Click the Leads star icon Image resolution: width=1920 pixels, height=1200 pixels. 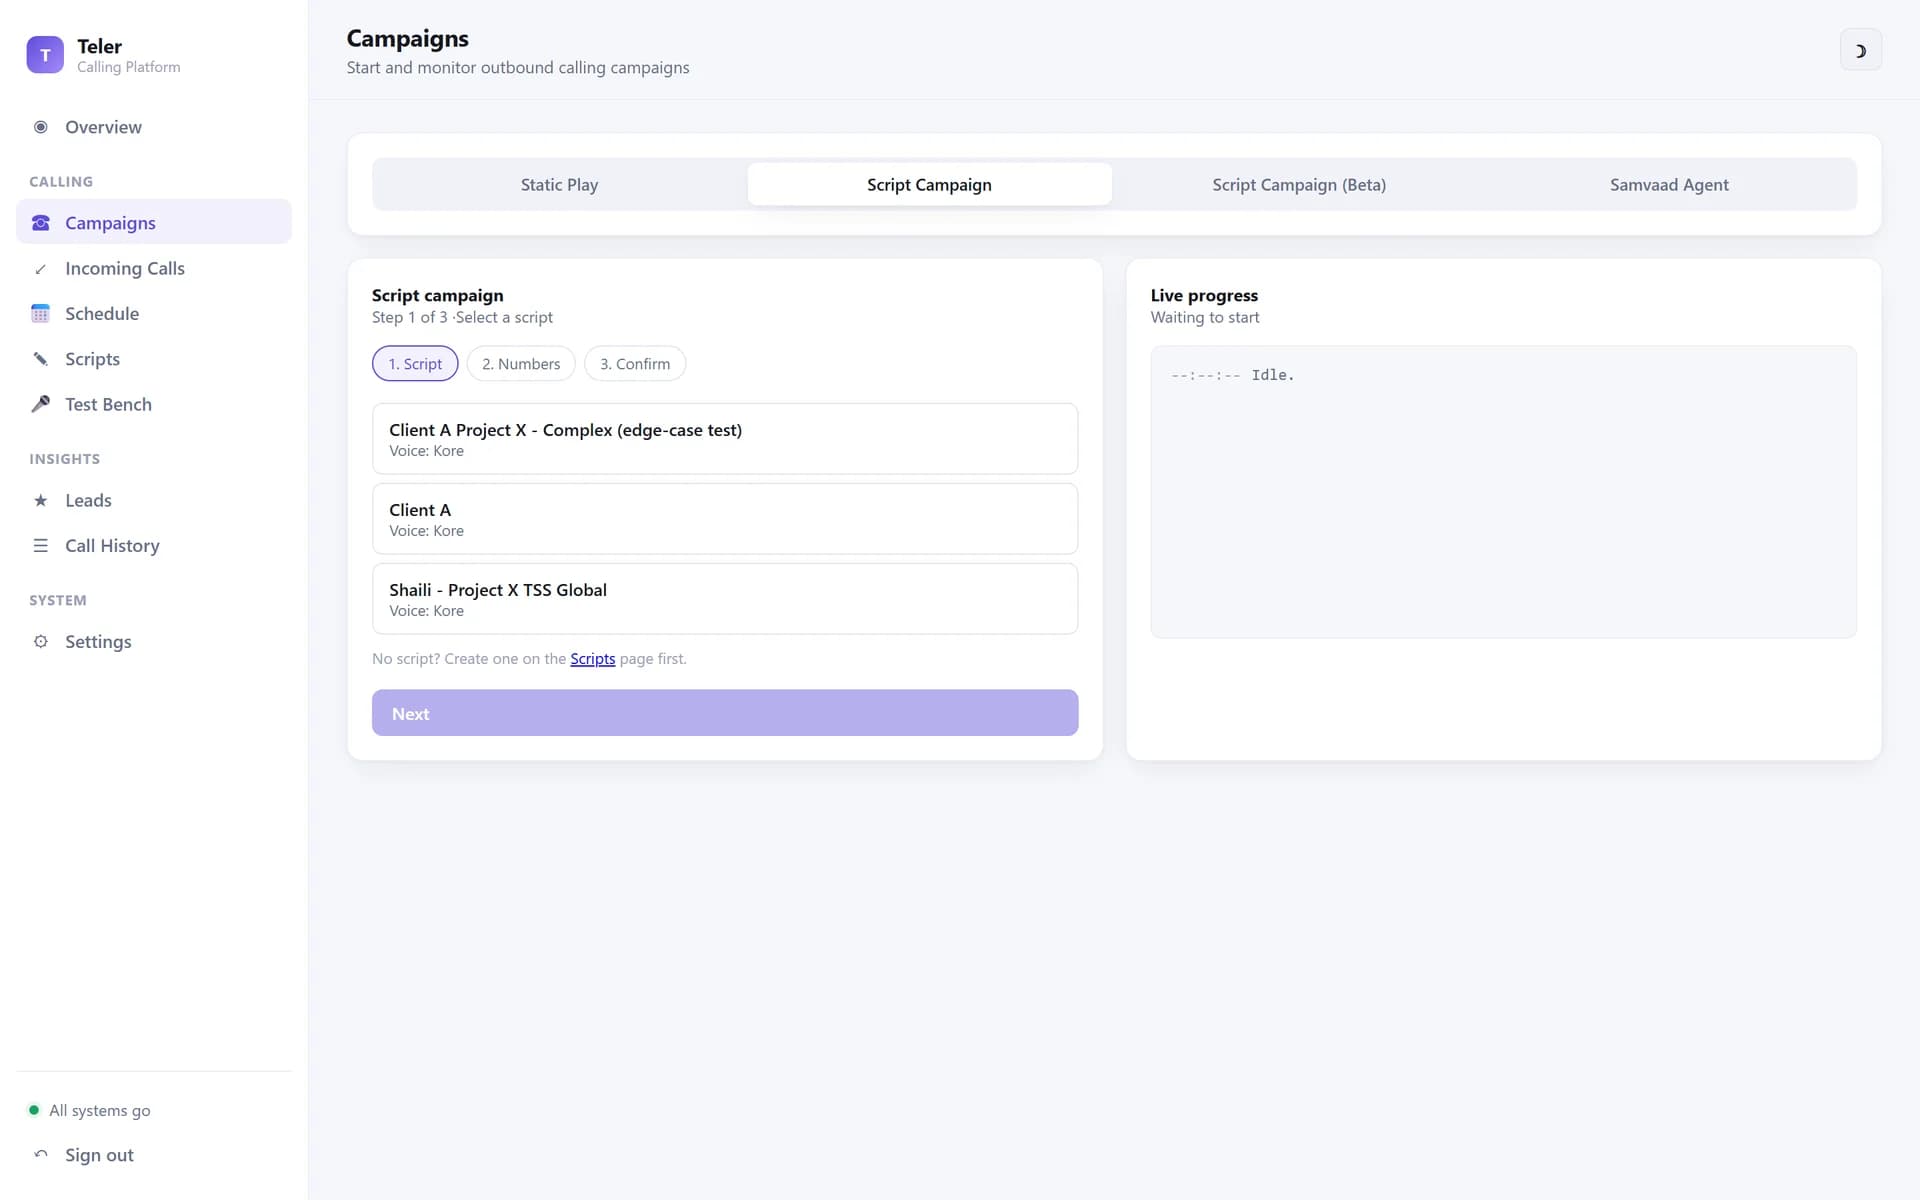coord(41,500)
